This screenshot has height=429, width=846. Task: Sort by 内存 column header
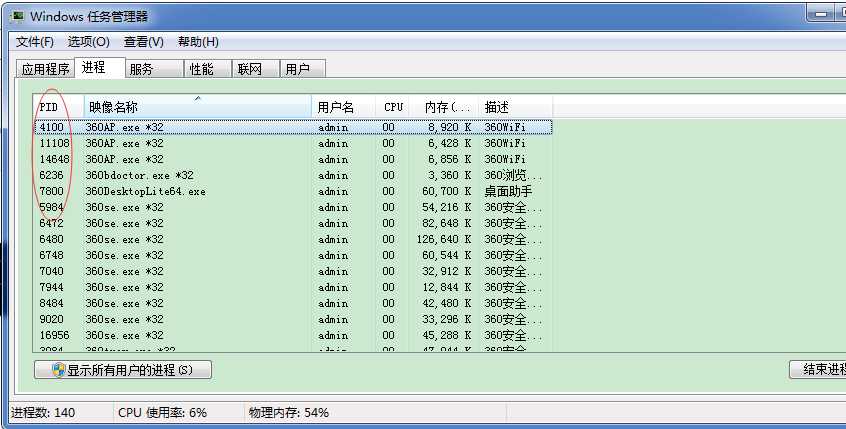pyautogui.click(x=444, y=107)
